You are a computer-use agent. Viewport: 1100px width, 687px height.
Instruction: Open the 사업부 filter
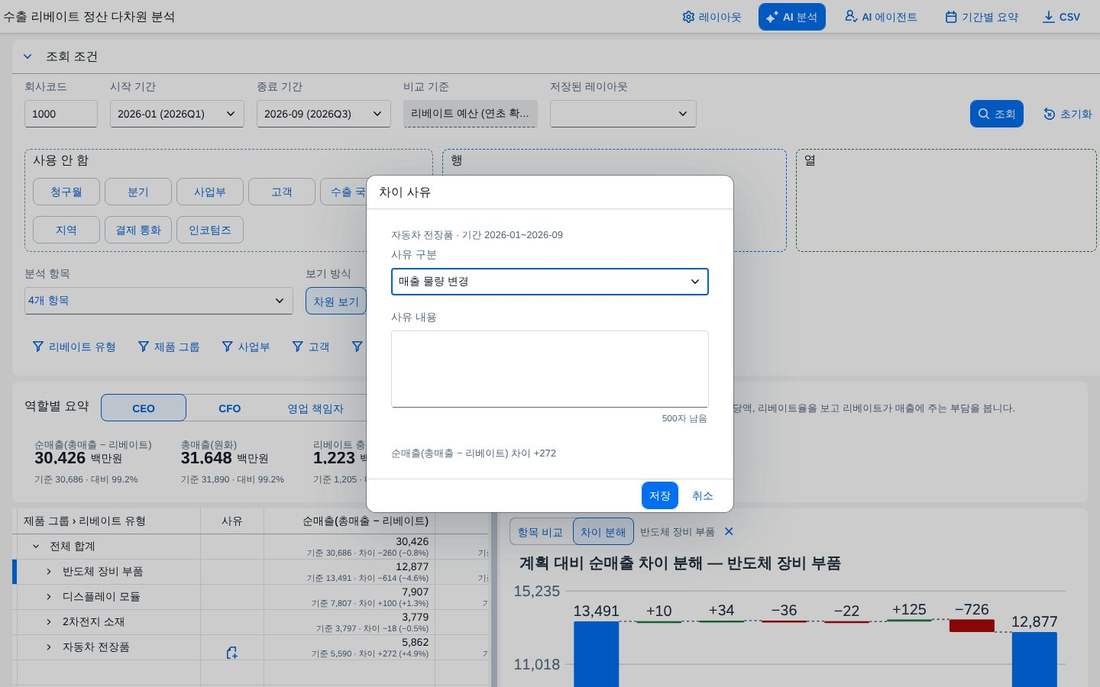point(246,347)
